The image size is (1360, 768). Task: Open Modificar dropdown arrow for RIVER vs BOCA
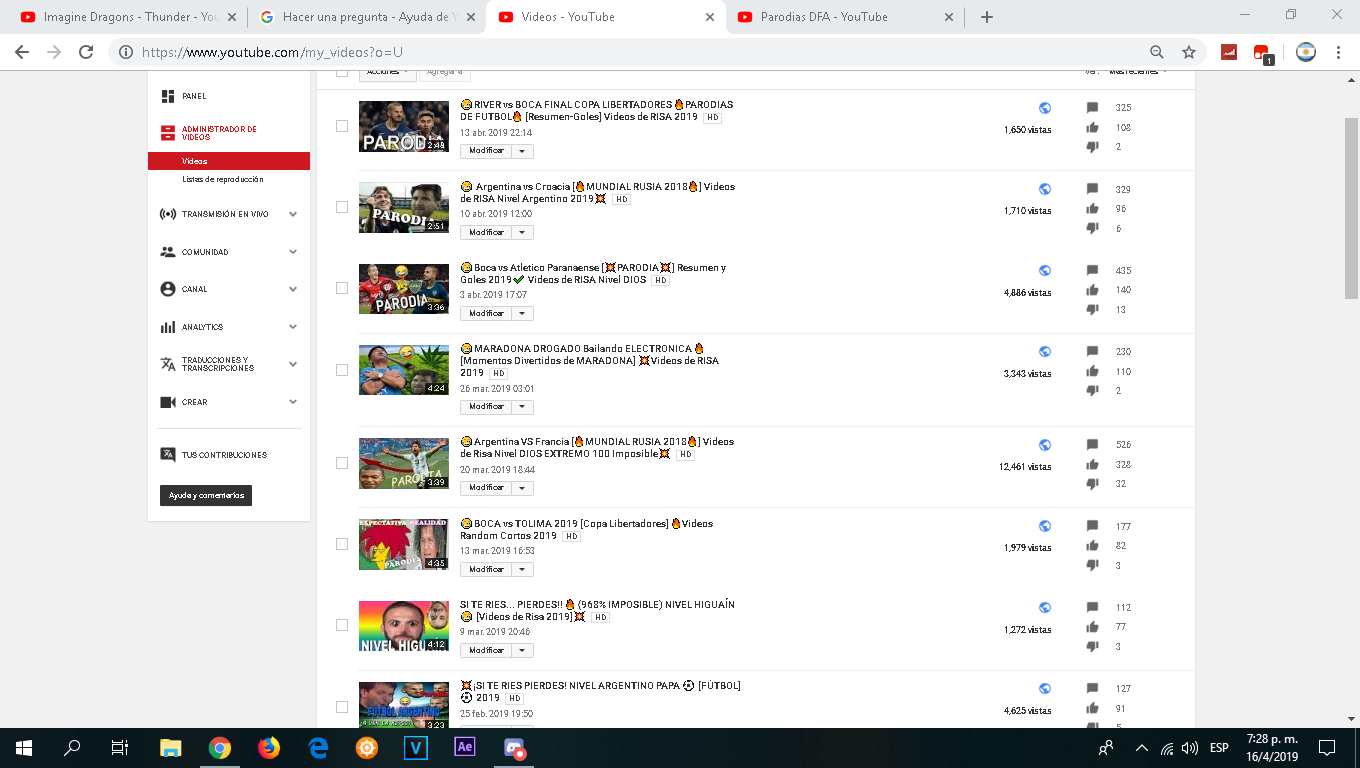coord(522,151)
